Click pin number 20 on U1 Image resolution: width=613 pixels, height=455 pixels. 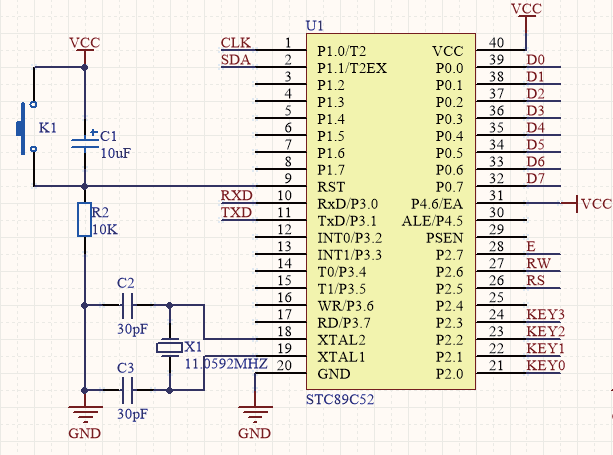[284, 365]
